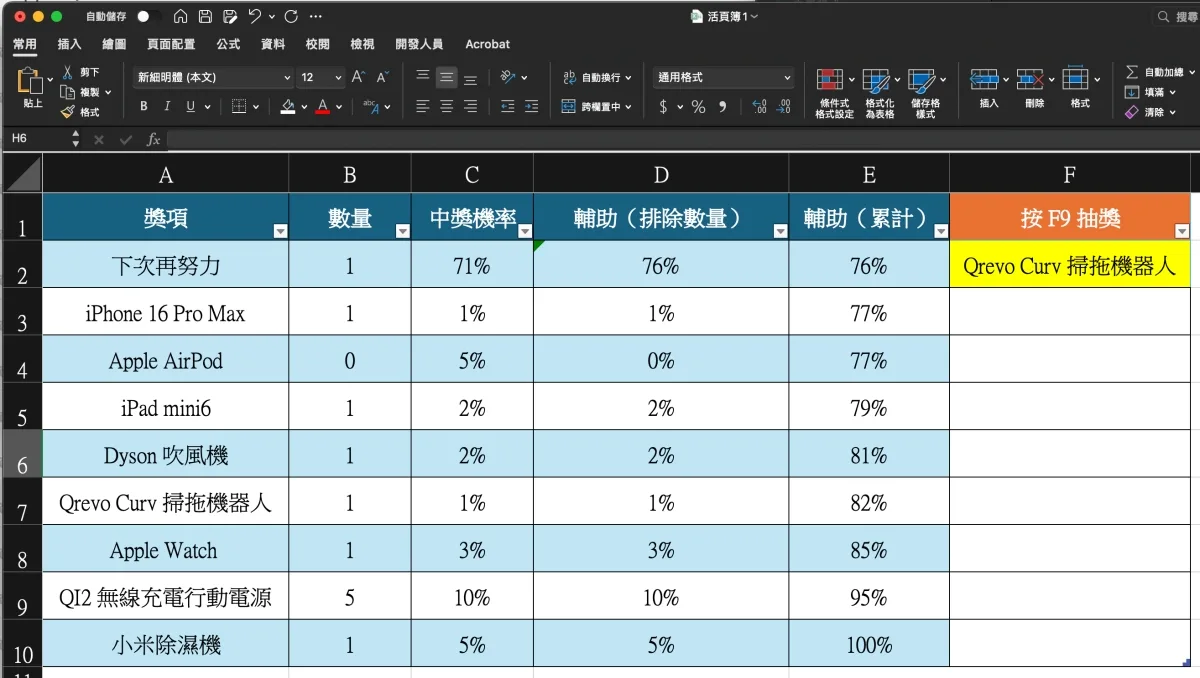The height and width of the screenshot is (678, 1200).
Task: Click the Save floppy disk icon
Action: point(205,17)
